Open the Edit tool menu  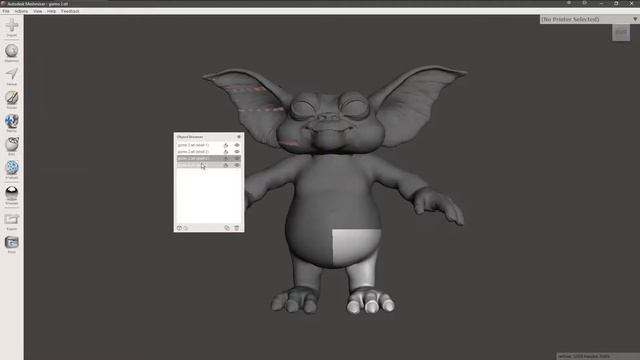[12, 145]
